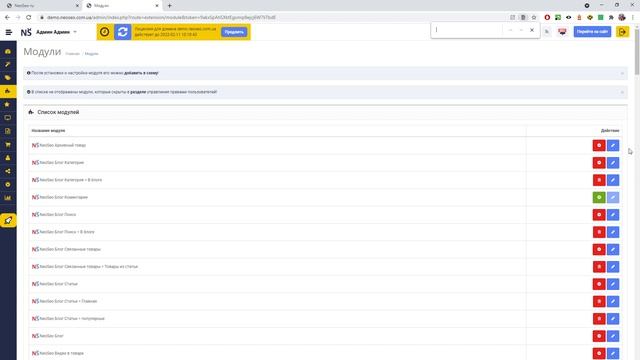The image size is (640, 360).
Task: Click the Главная breadcrumb link
Action: [73, 53]
